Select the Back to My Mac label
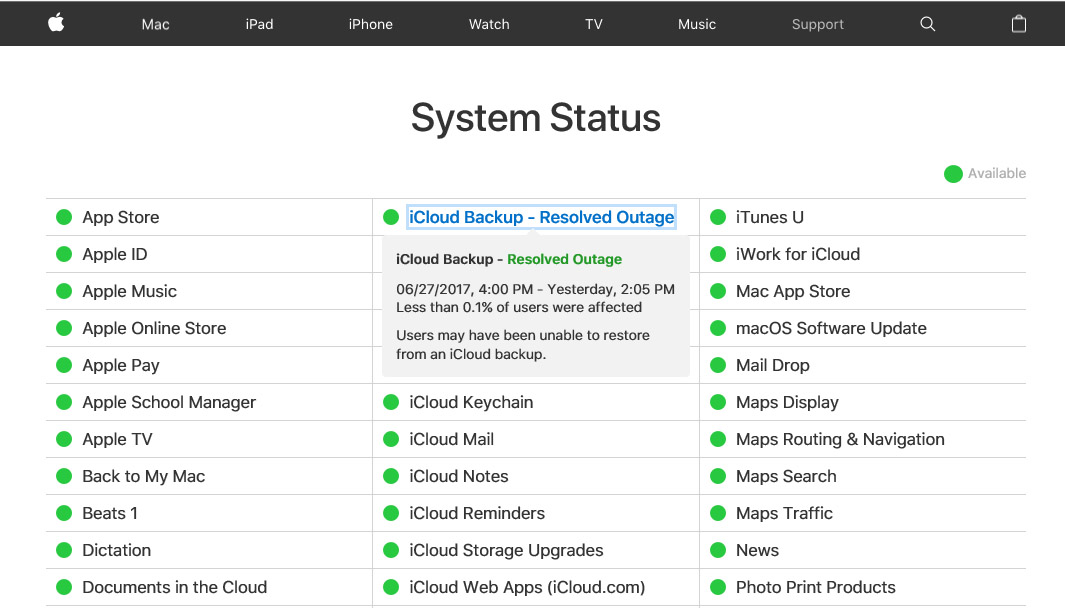The height and width of the screenshot is (608, 1065). 143,476
